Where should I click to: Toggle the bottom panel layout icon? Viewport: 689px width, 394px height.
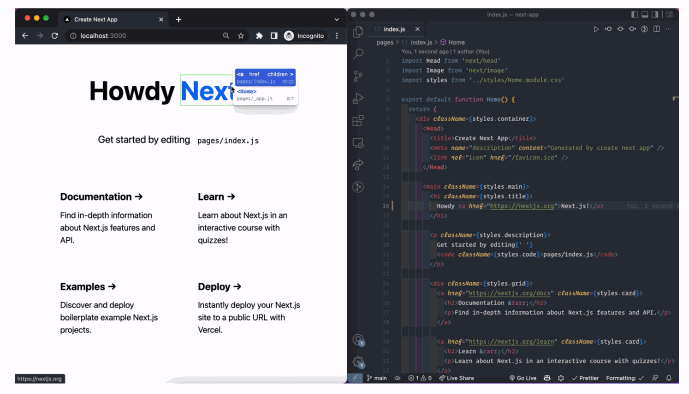click(x=645, y=14)
